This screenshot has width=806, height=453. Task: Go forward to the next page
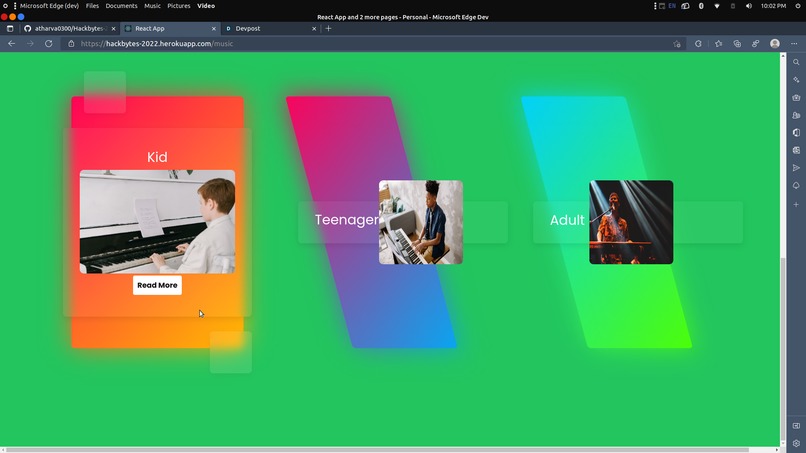[30, 44]
